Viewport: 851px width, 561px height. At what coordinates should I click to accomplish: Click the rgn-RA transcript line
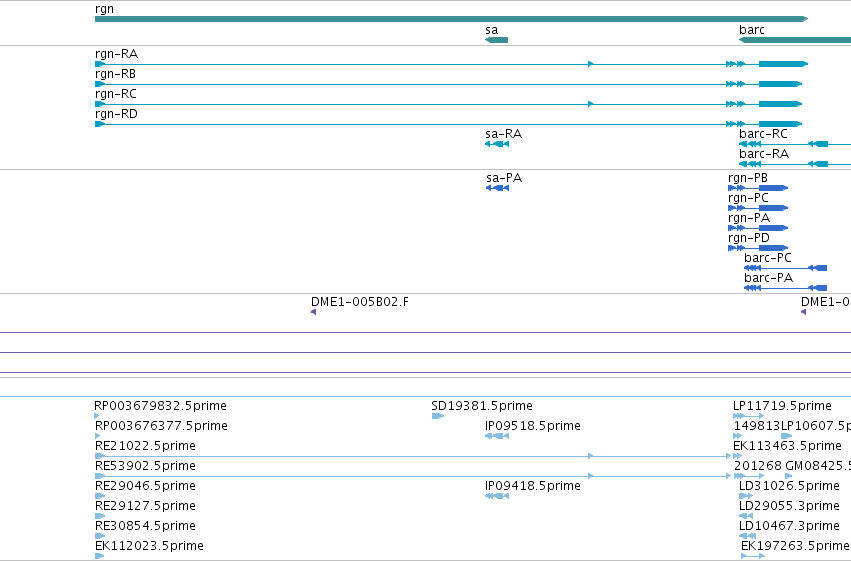tap(452, 64)
